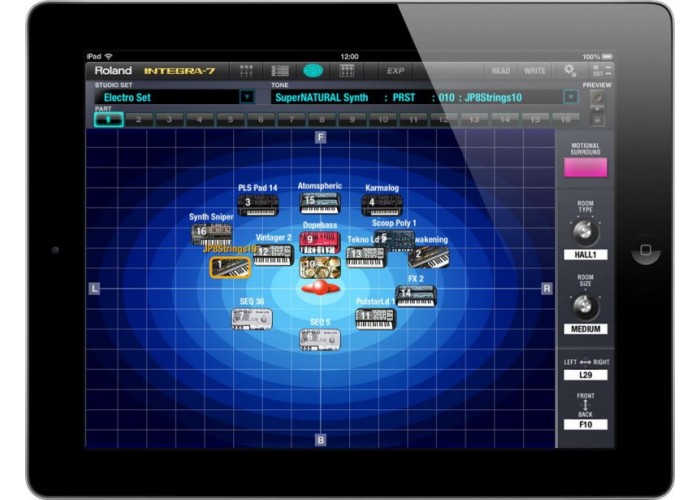Select part 2 Awakening instrument icon
Viewport: 700px width, 500px height.
pos(429,257)
